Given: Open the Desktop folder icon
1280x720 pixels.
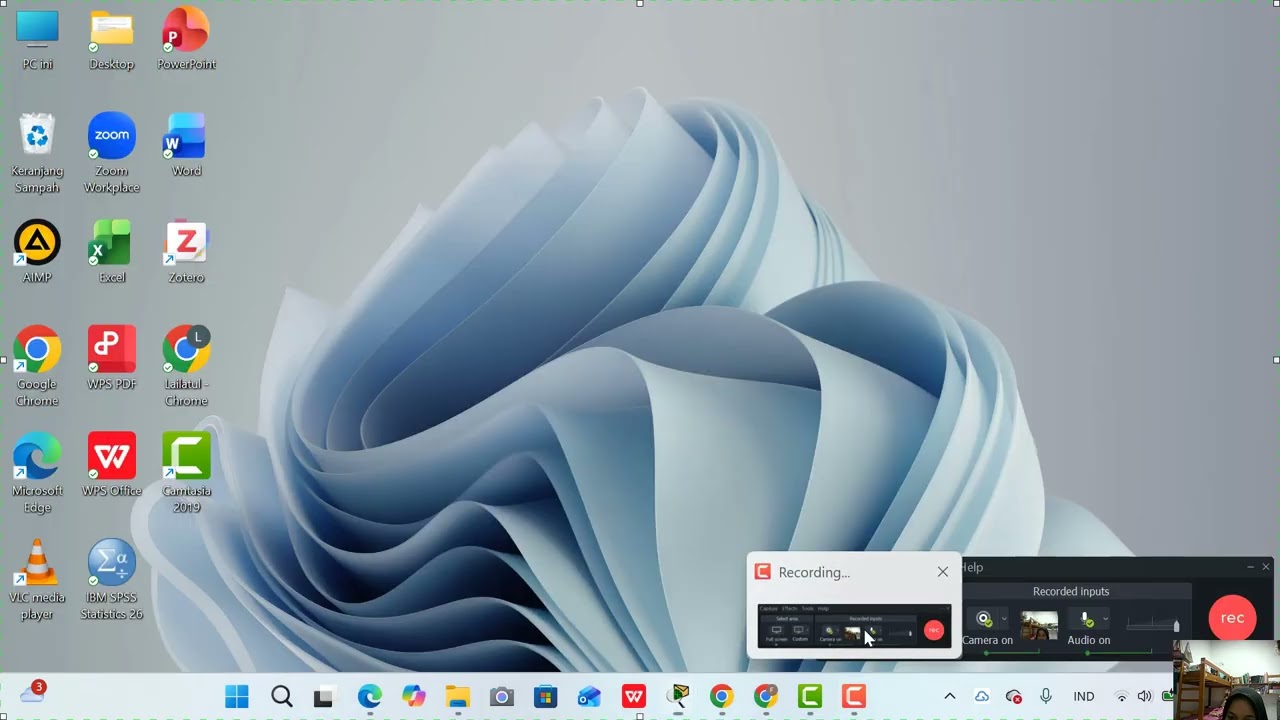Looking at the screenshot, I should click(x=111, y=40).
